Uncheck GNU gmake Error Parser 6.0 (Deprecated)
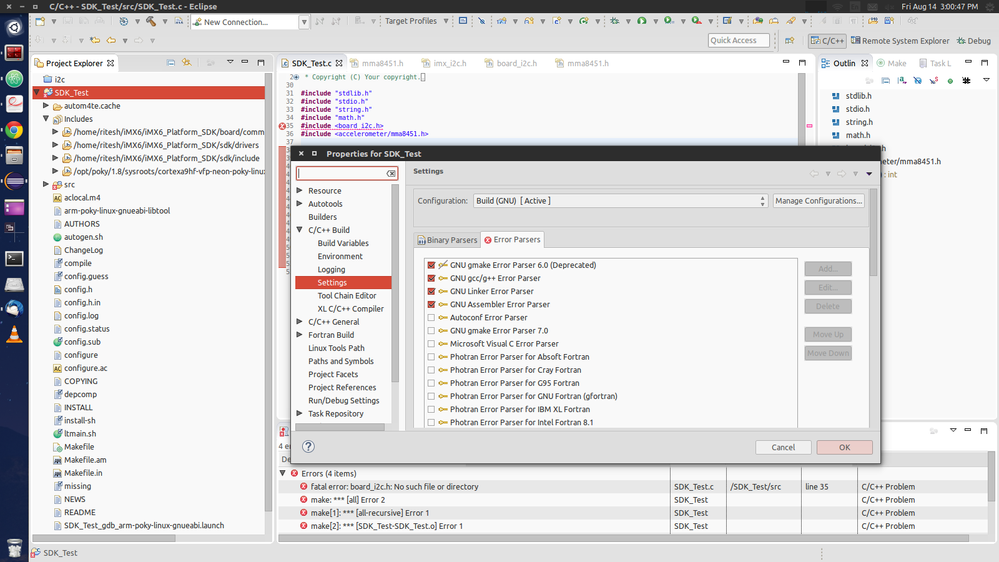 click(431, 265)
